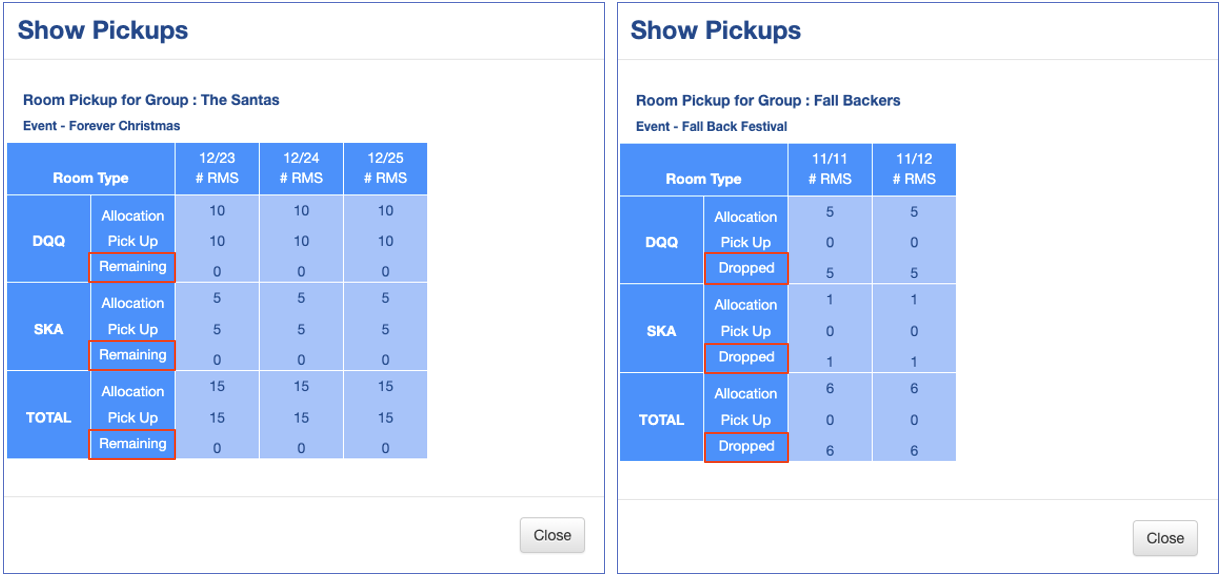Click the Event - Forever Christmas text
The height and width of the screenshot is (578, 1224).
tap(101, 126)
